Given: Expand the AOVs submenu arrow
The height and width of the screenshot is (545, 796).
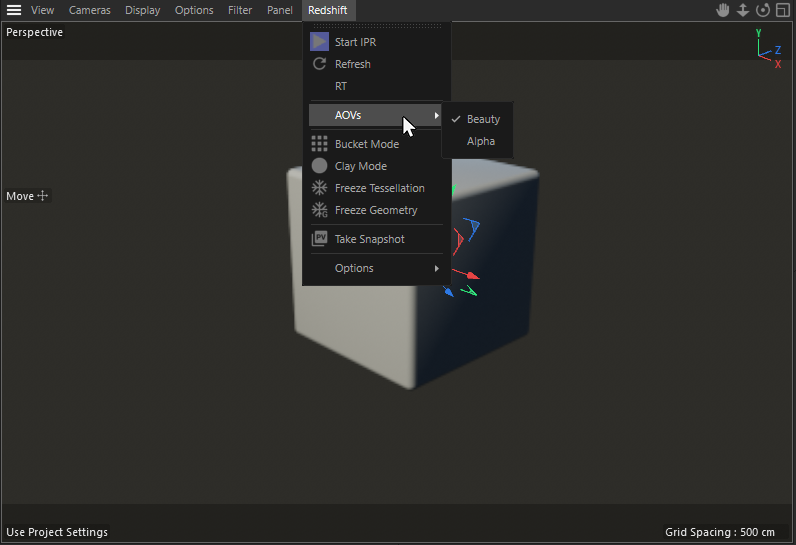Looking at the screenshot, I should tap(437, 115).
